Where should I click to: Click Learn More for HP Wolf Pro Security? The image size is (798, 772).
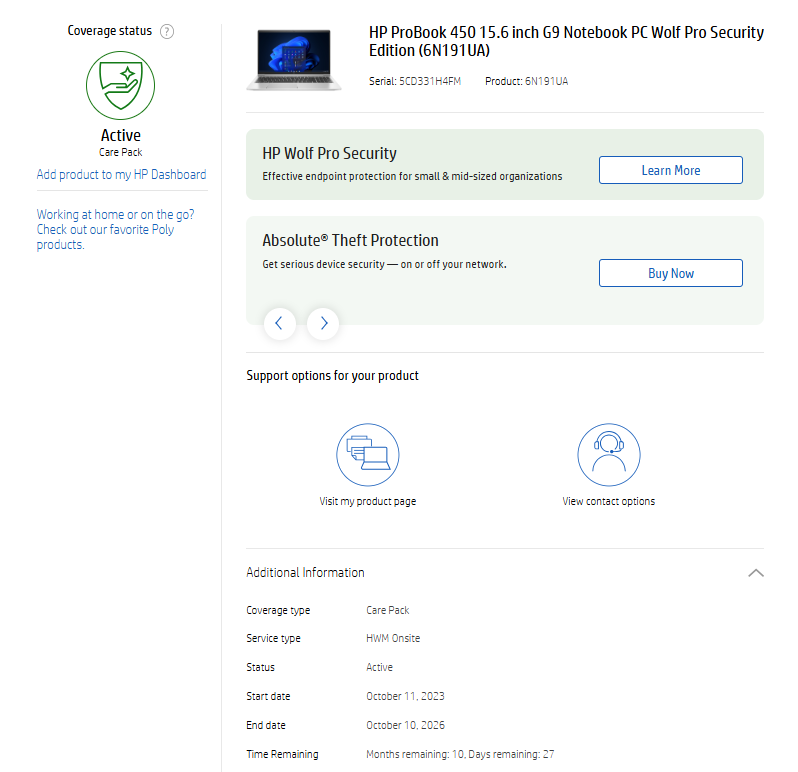point(670,170)
